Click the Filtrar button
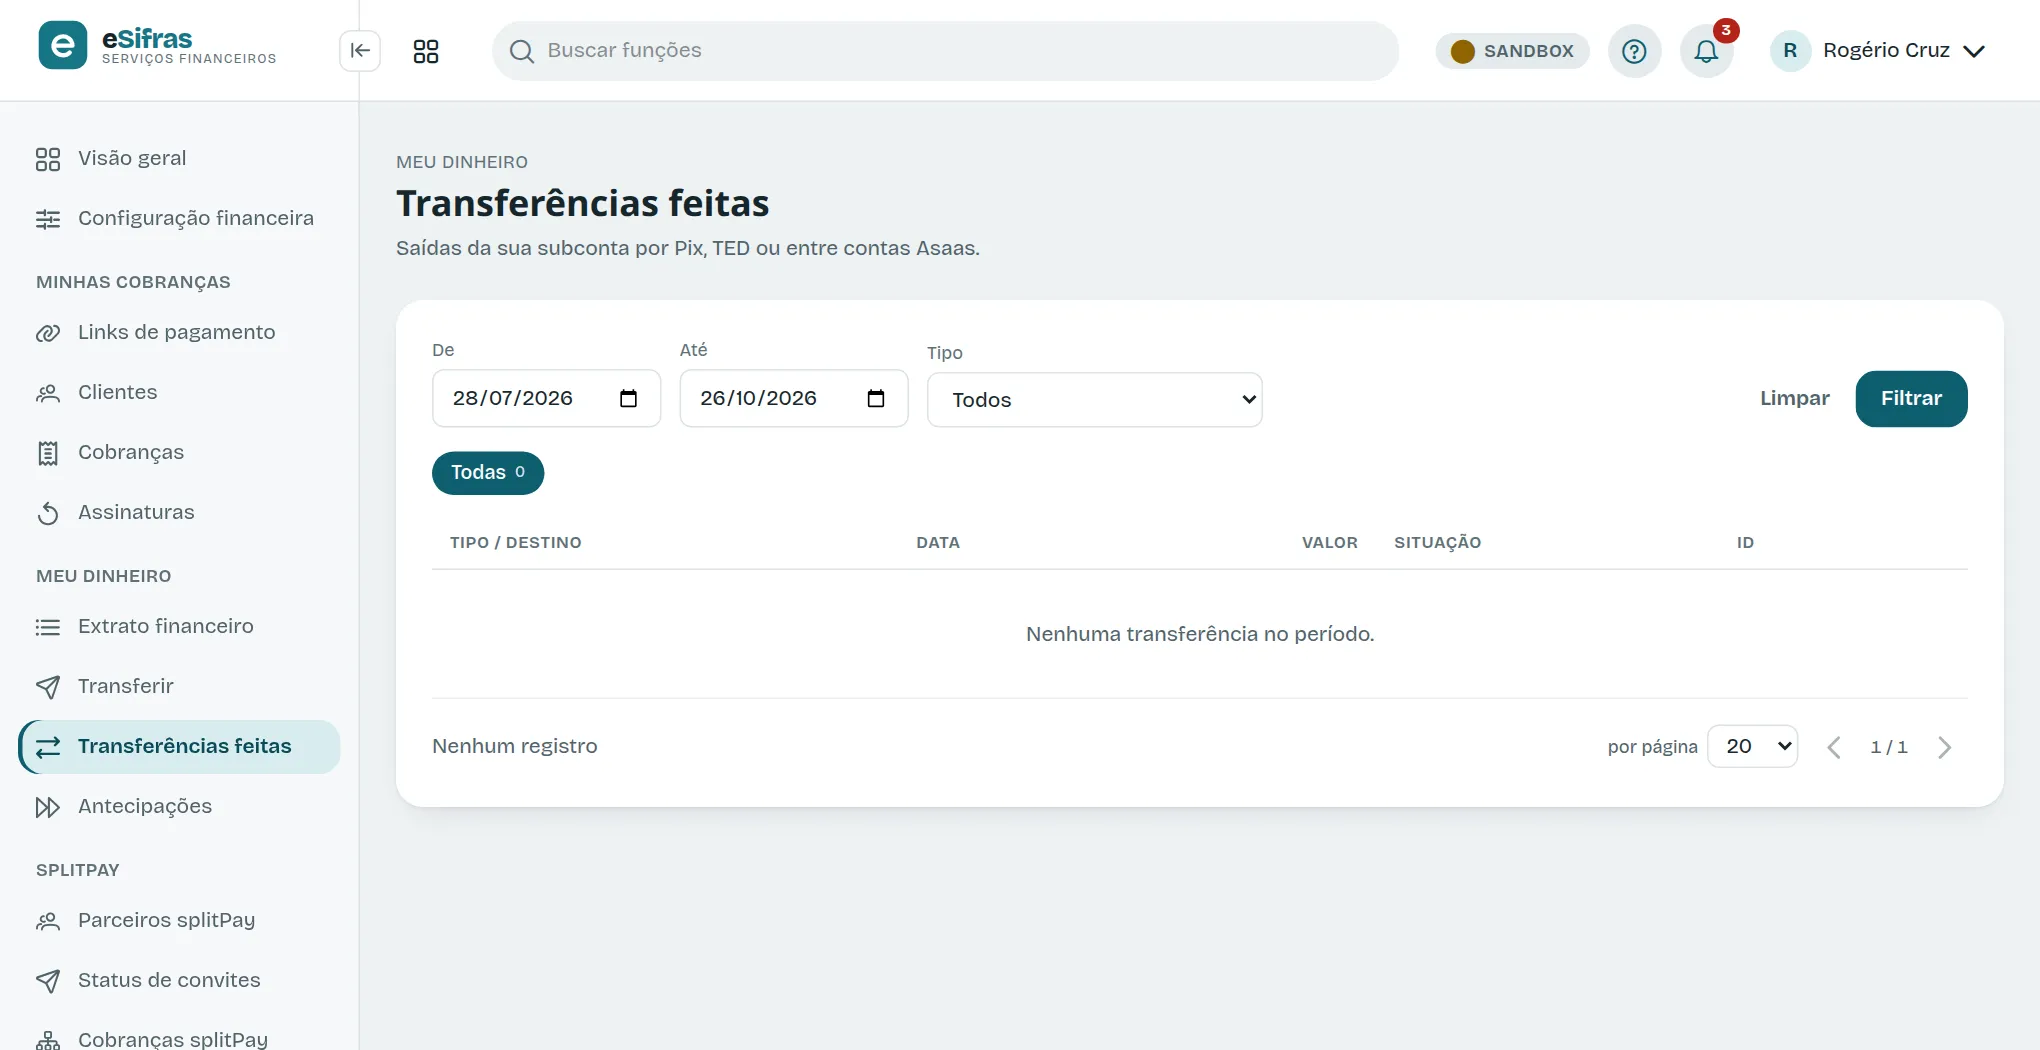 click(x=1911, y=399)
